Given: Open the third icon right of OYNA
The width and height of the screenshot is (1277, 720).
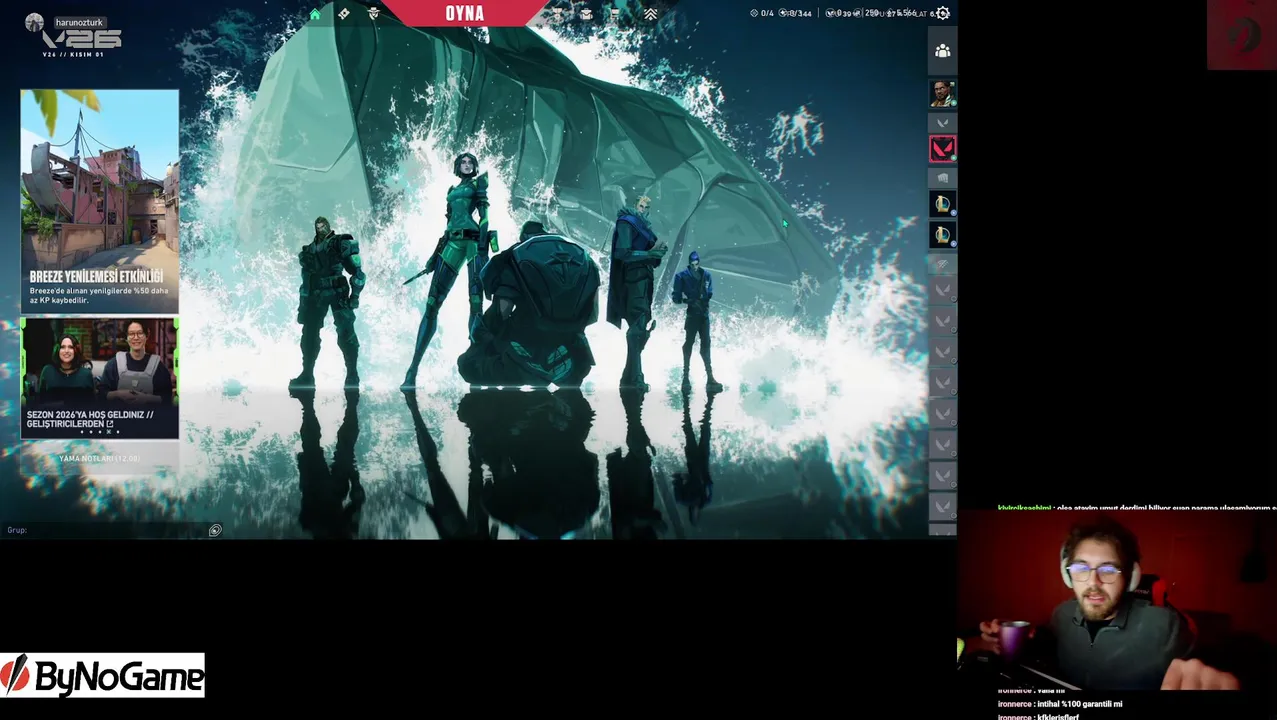Looking at the screenshot, I should [615, 14].
